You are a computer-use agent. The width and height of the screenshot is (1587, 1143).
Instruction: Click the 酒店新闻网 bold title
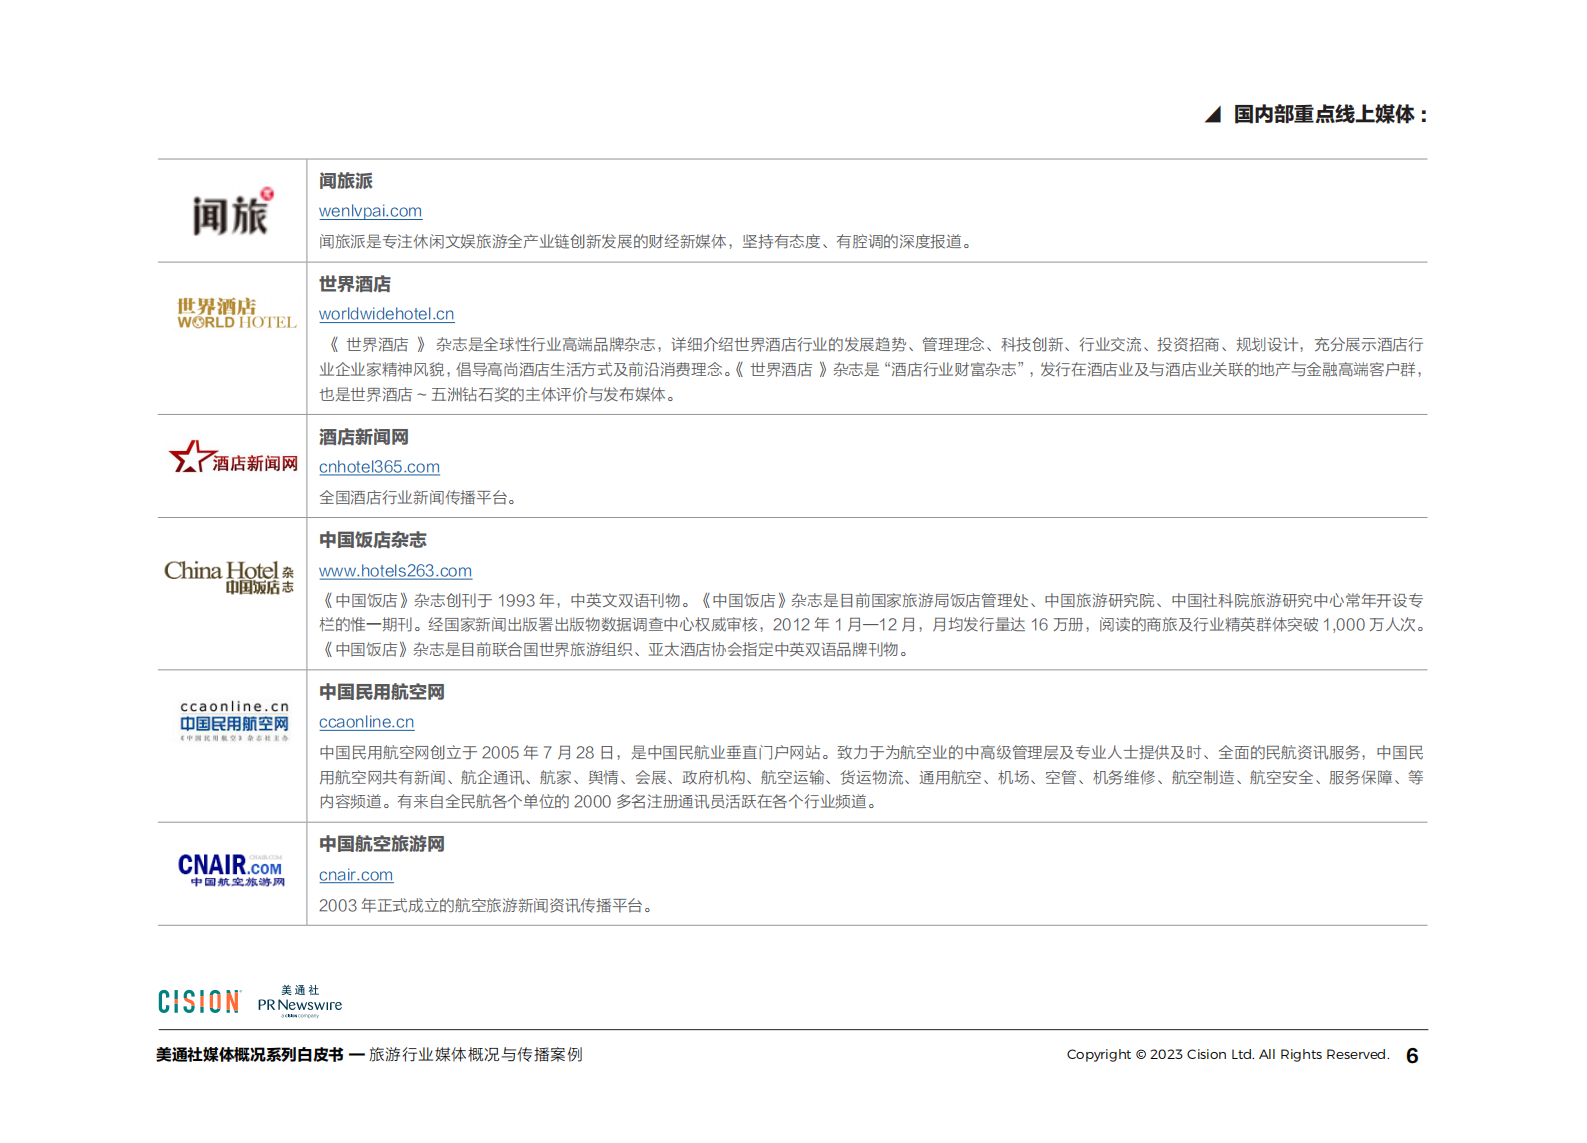[x=364, y=437]
